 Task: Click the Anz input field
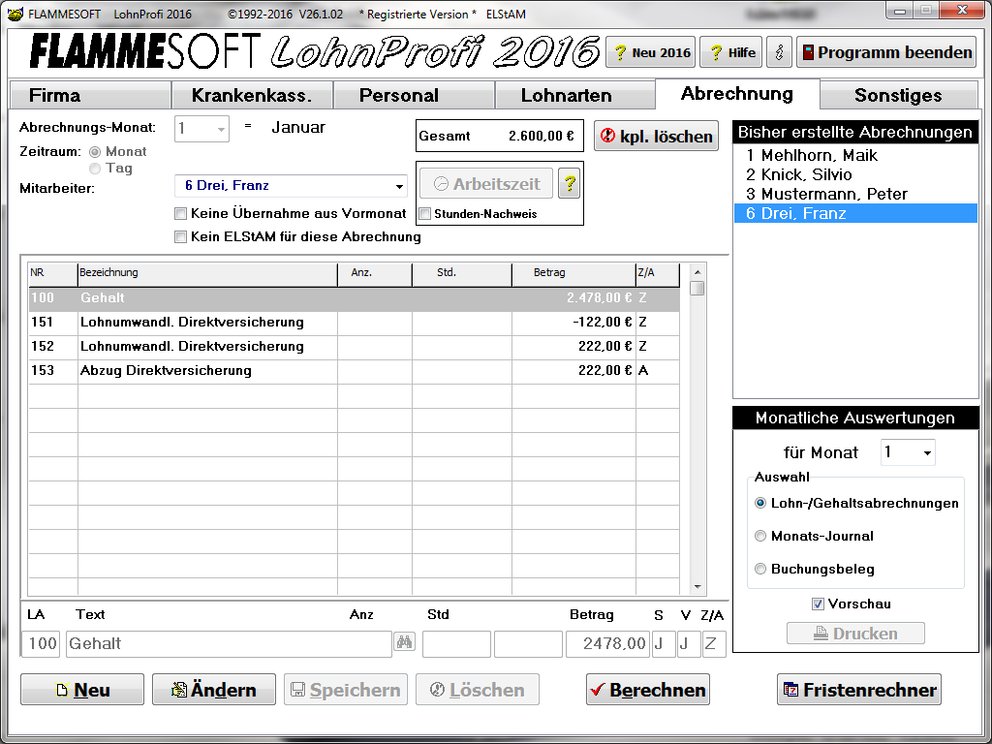pos(457,644)
